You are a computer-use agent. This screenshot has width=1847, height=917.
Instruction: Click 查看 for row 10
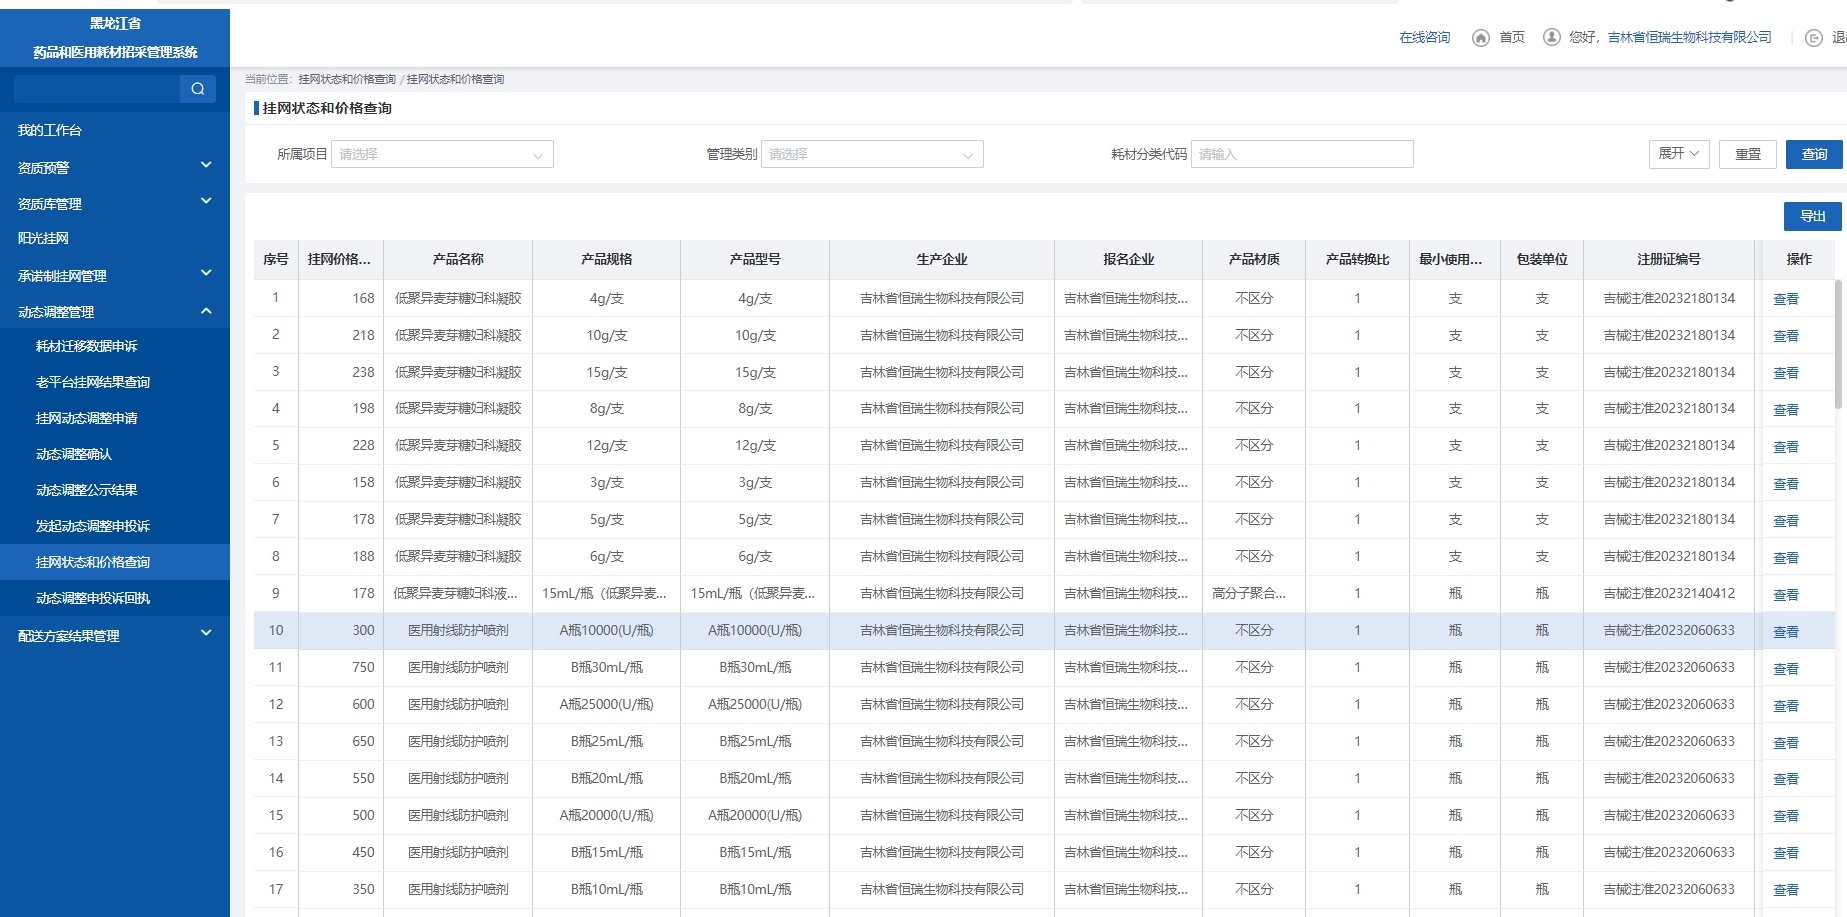(x=1786, y=632)
